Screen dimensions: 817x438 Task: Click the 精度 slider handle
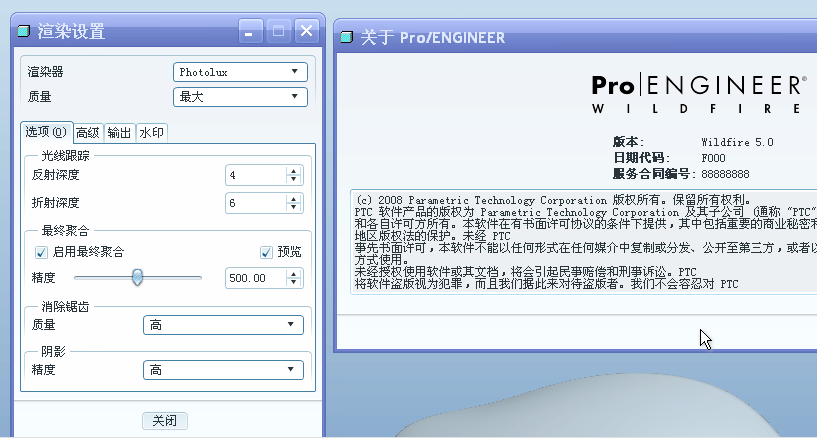pos(137,277)
